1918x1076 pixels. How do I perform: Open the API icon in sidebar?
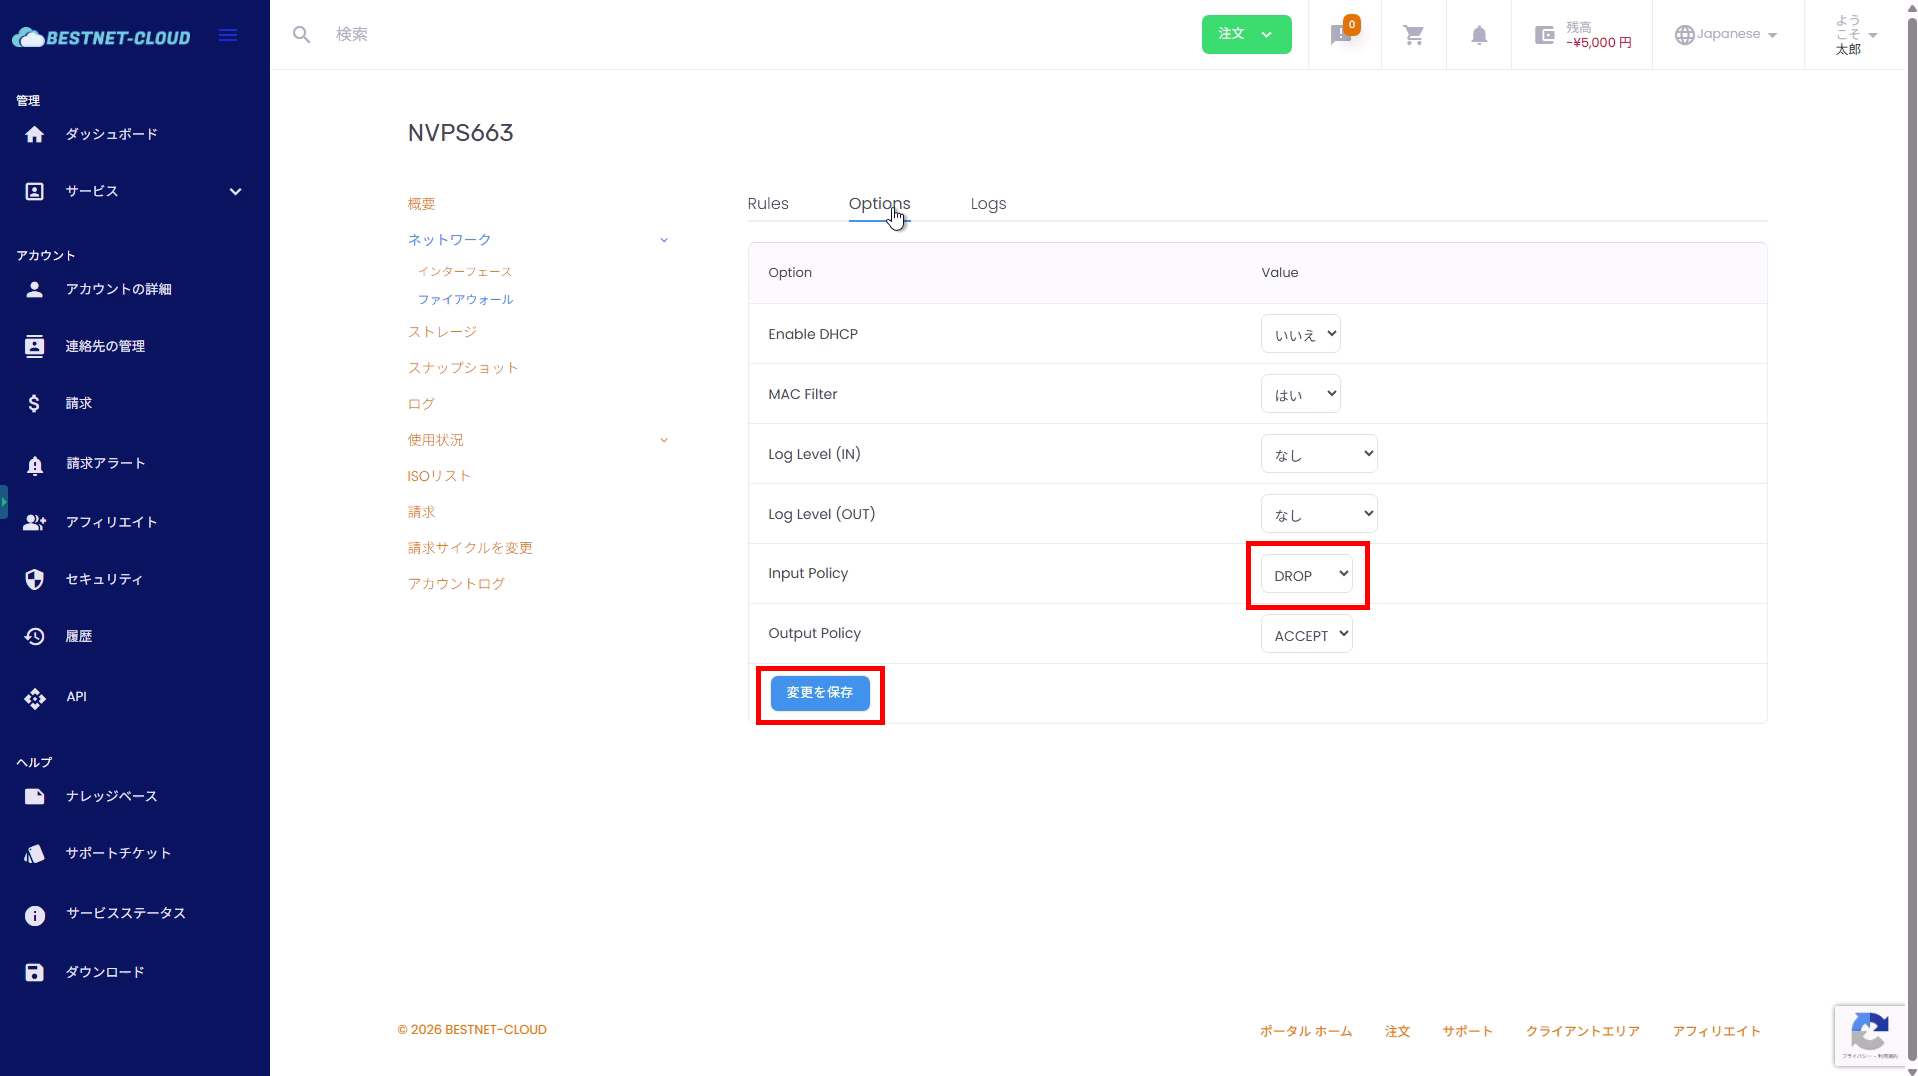pos(35,698)
